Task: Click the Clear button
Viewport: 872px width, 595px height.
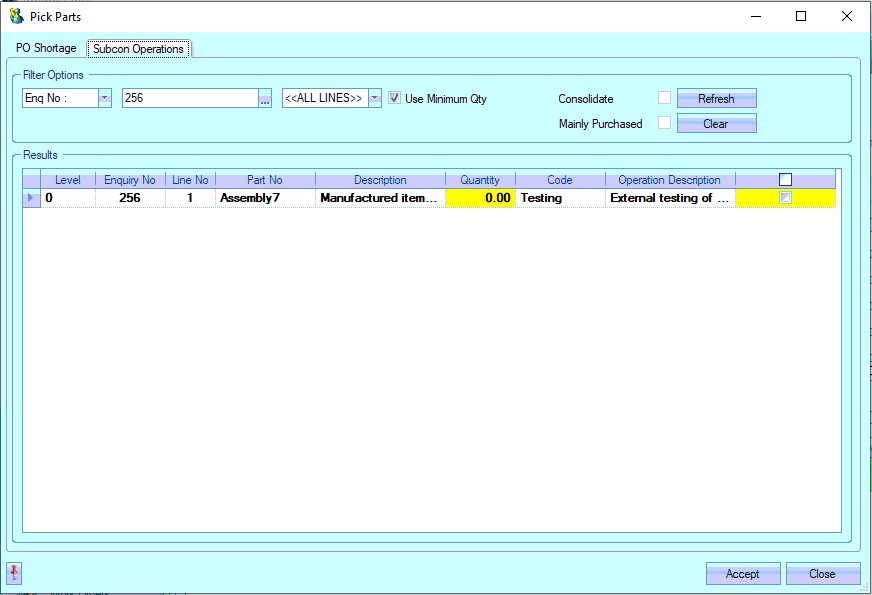Action: [x=716, y=124]
